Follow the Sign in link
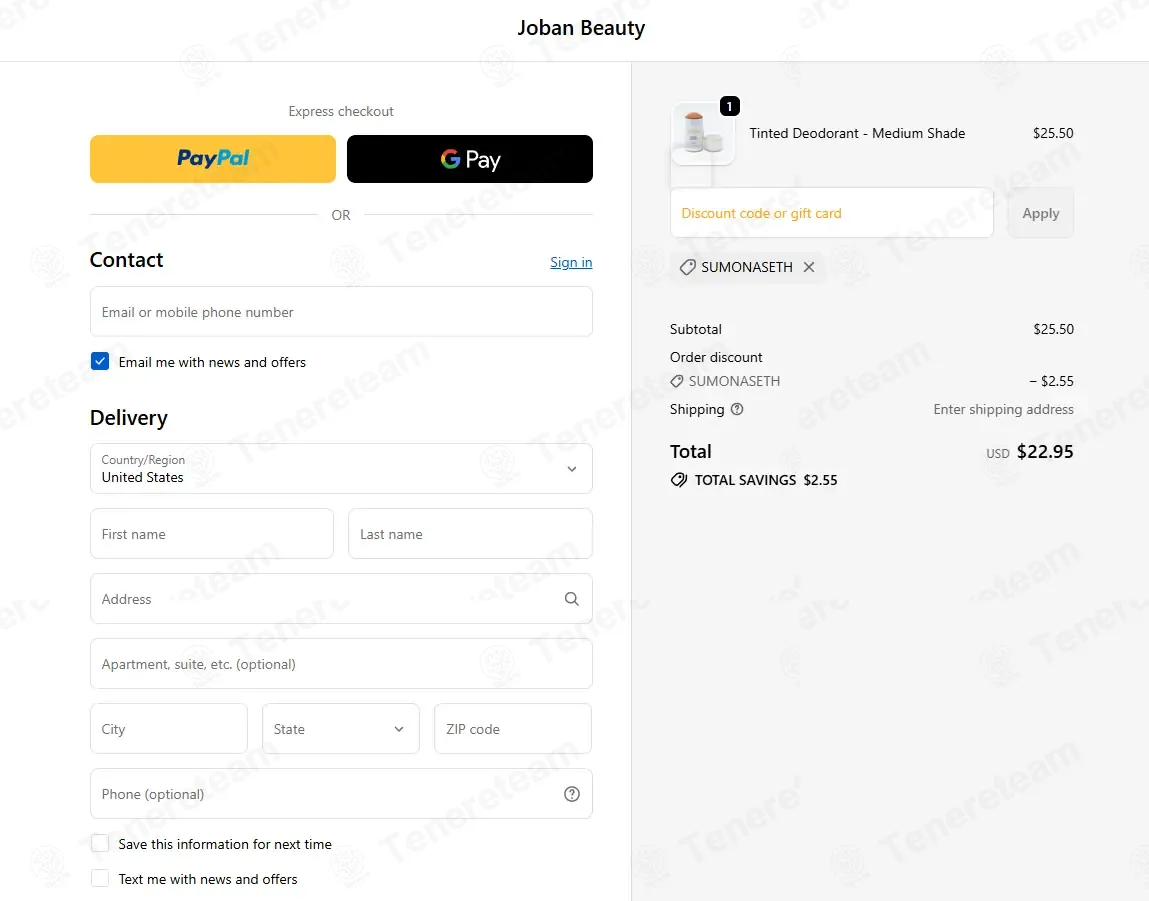 [571, 262]
